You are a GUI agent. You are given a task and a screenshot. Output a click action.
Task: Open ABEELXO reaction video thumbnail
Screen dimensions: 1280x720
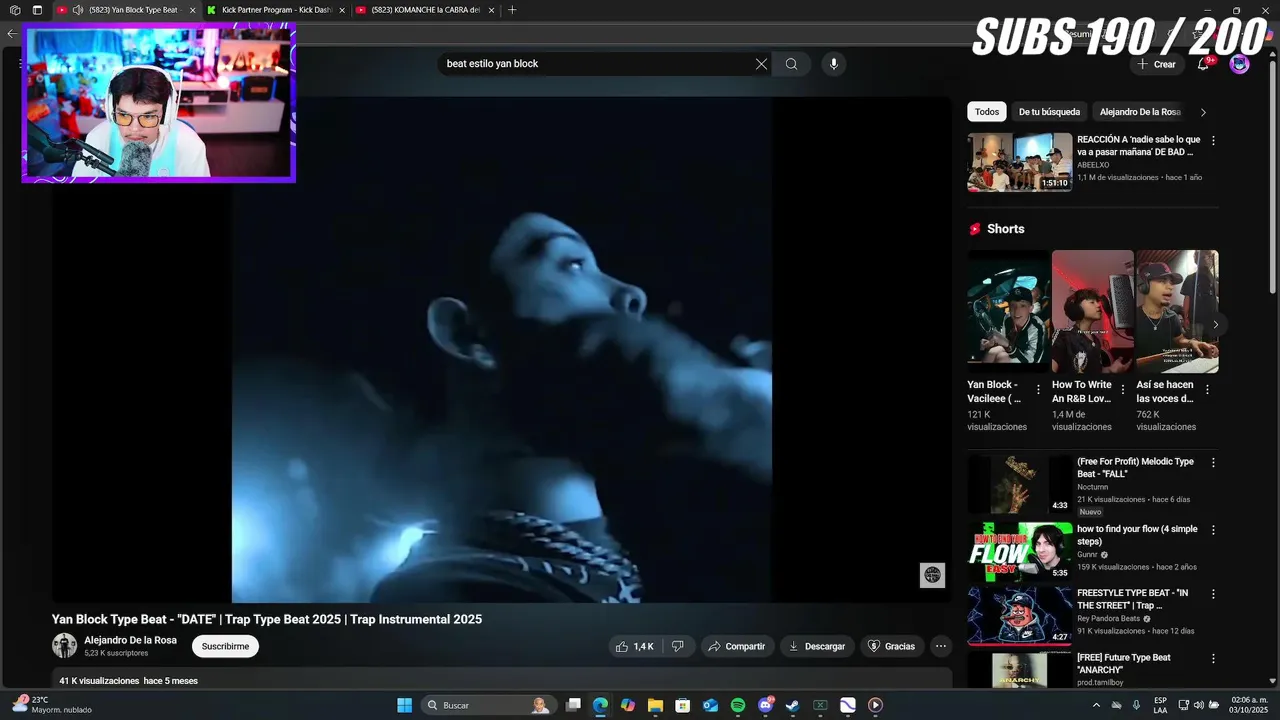1019,162
